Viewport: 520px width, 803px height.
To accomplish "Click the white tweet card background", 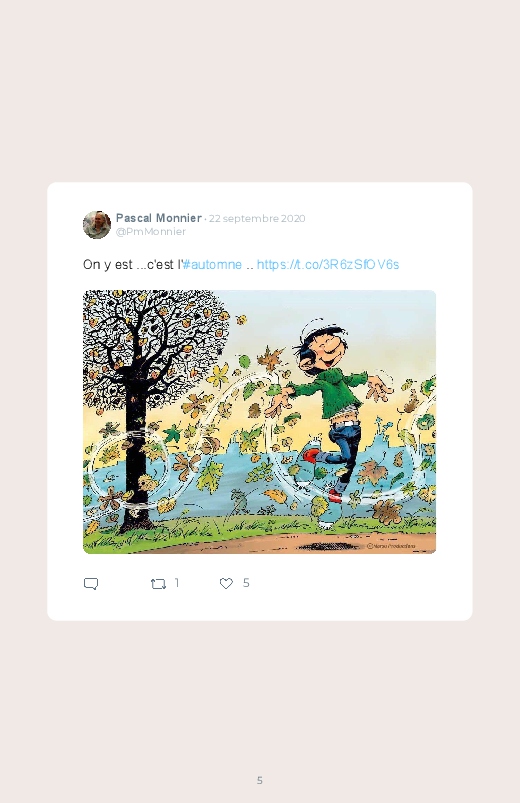I will point(260,607).
